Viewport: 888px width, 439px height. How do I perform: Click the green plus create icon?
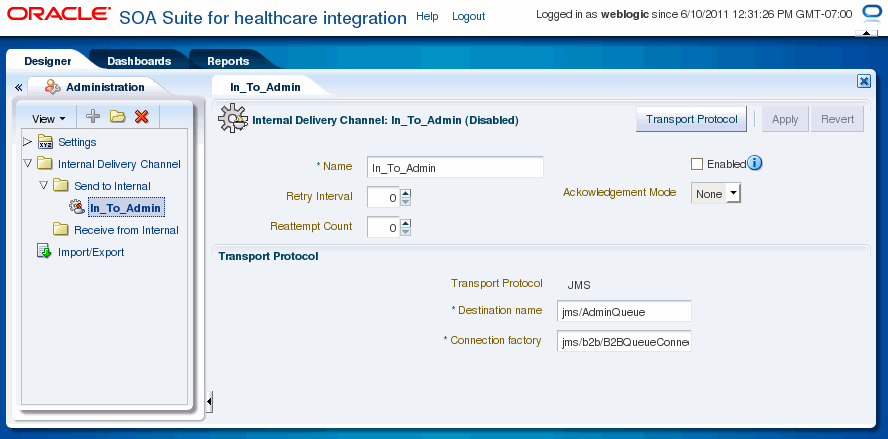93,117
